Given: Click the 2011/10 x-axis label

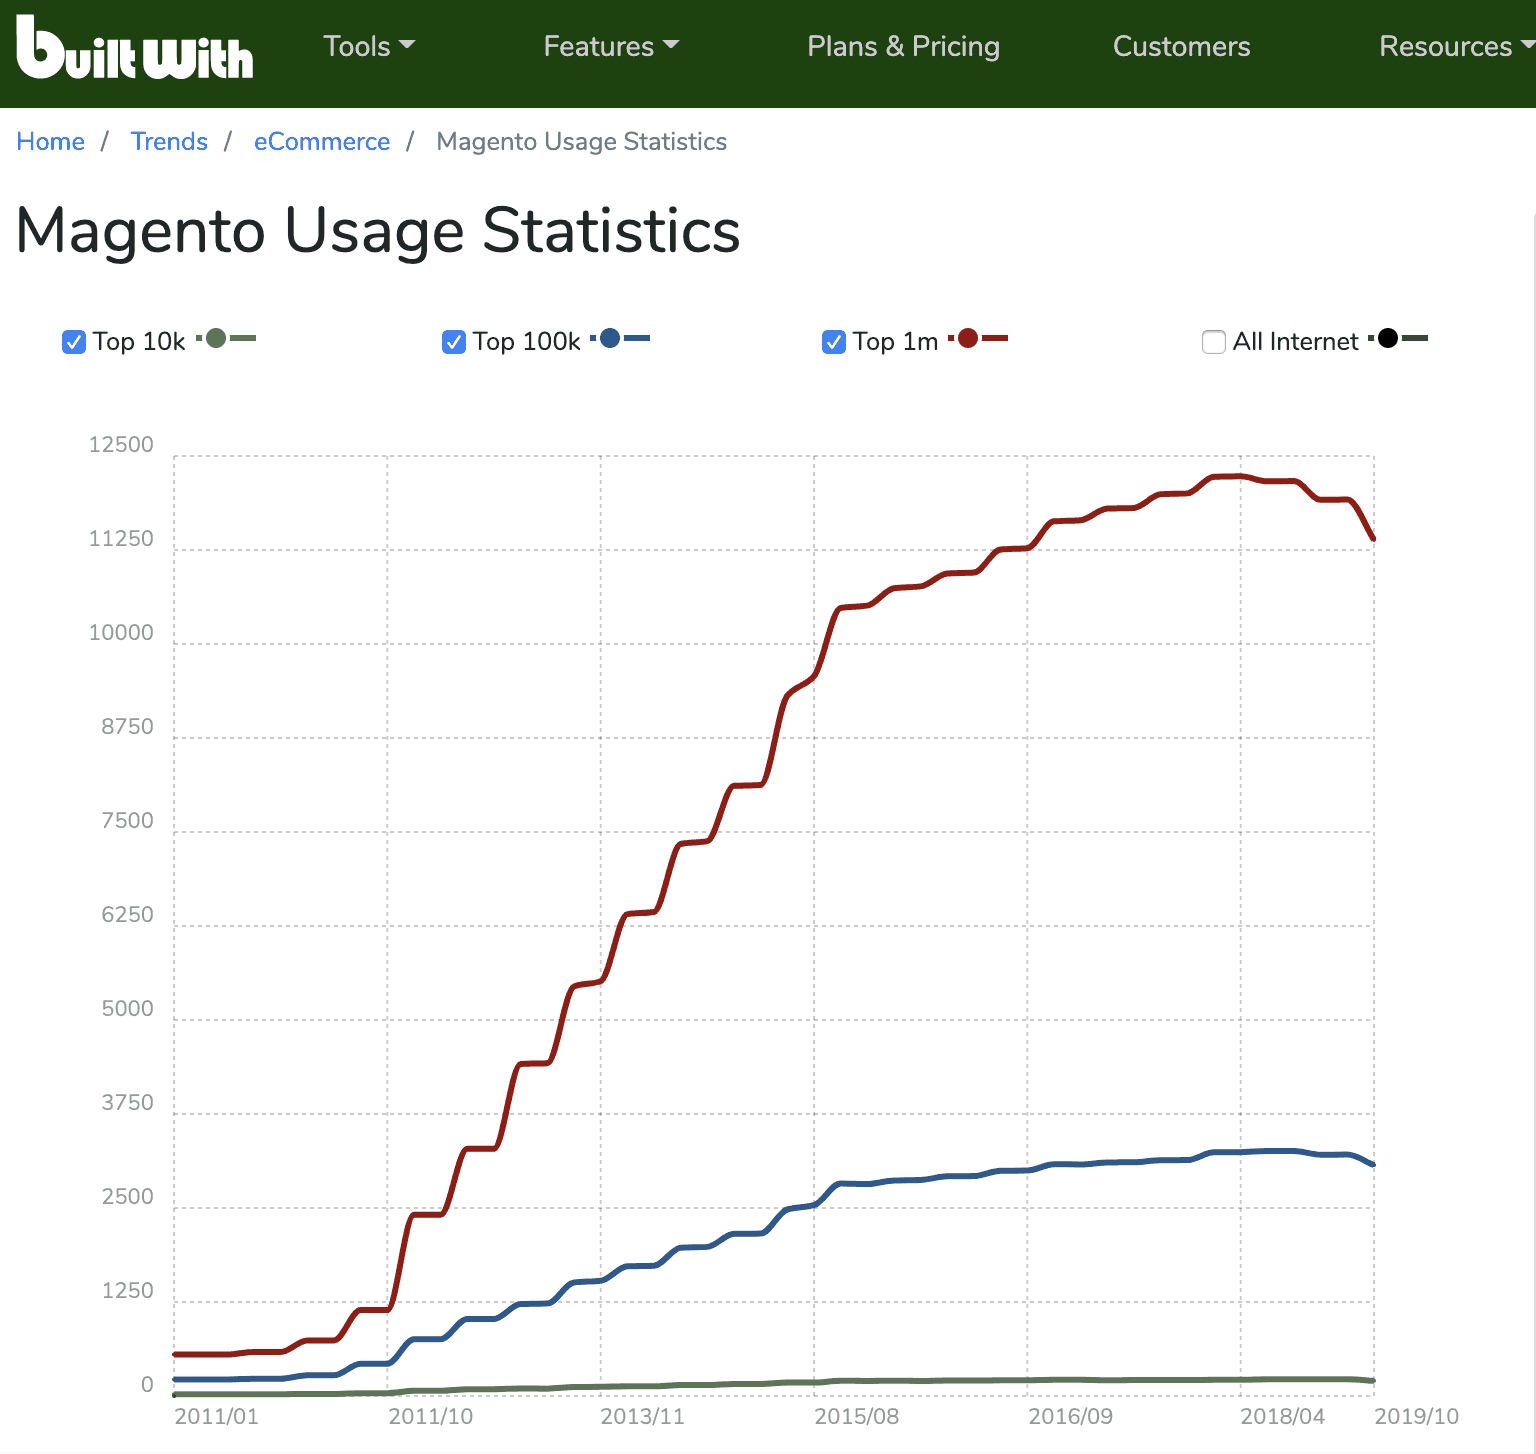Looking at the screenshot, I should tap(430, 1417).
